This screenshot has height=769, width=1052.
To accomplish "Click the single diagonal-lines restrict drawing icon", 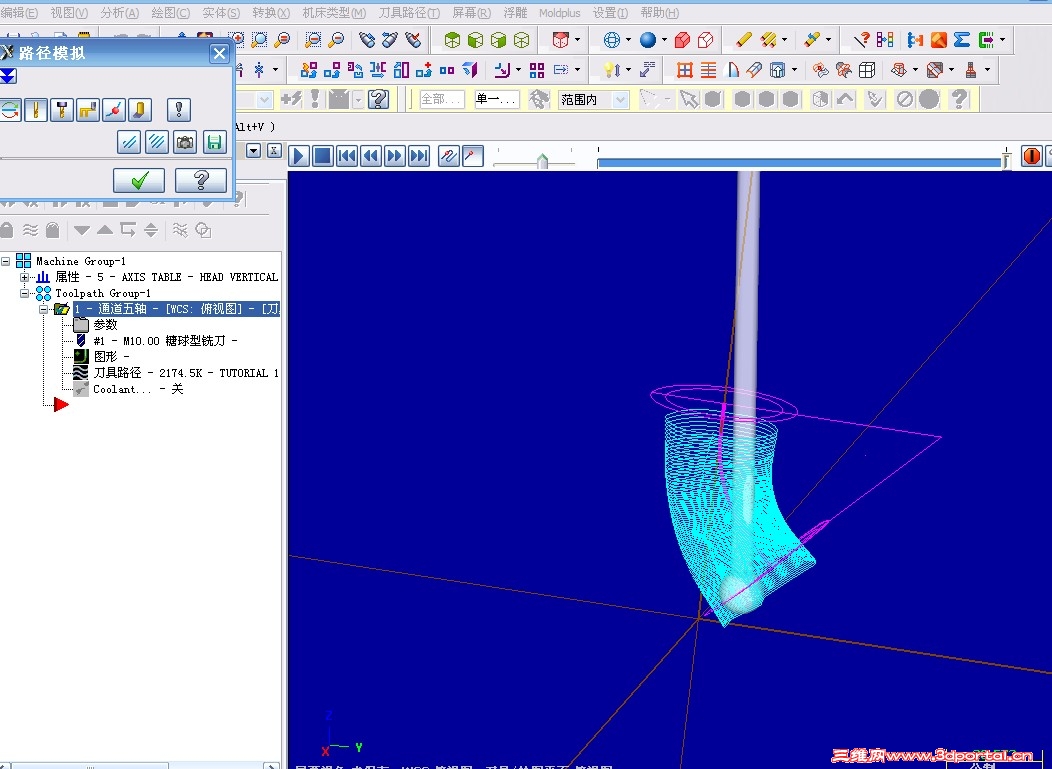I will click(x=128, y=142).
